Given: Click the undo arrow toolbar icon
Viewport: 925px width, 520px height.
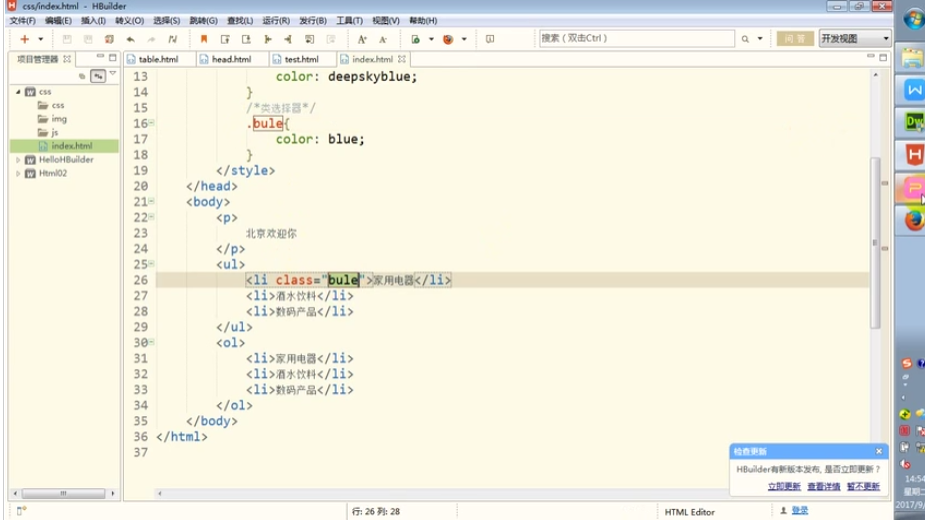Looking at the screenshot, I should click(x=129, y=39).
